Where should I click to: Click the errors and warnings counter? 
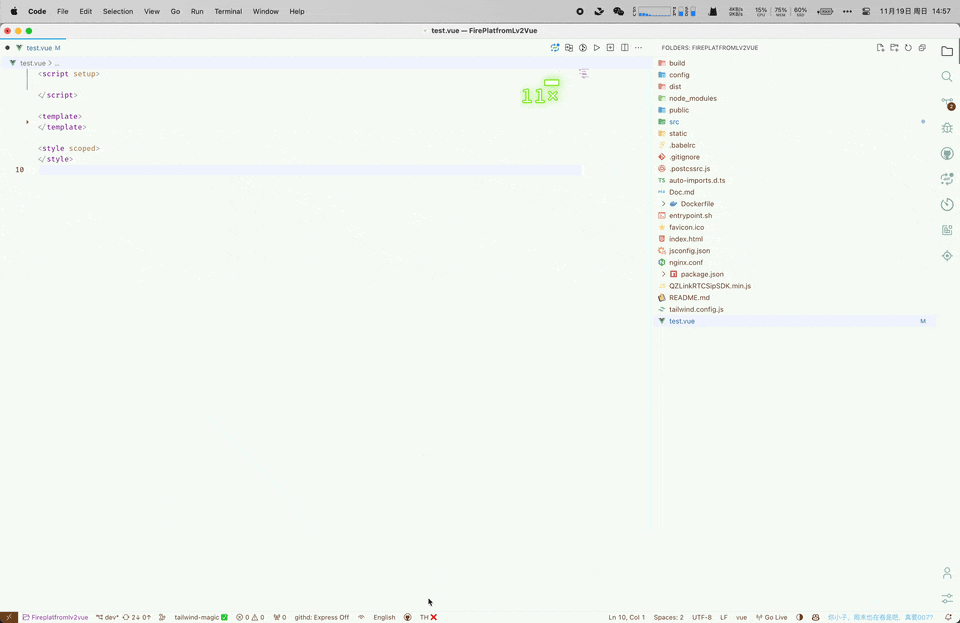coord(250,617)
